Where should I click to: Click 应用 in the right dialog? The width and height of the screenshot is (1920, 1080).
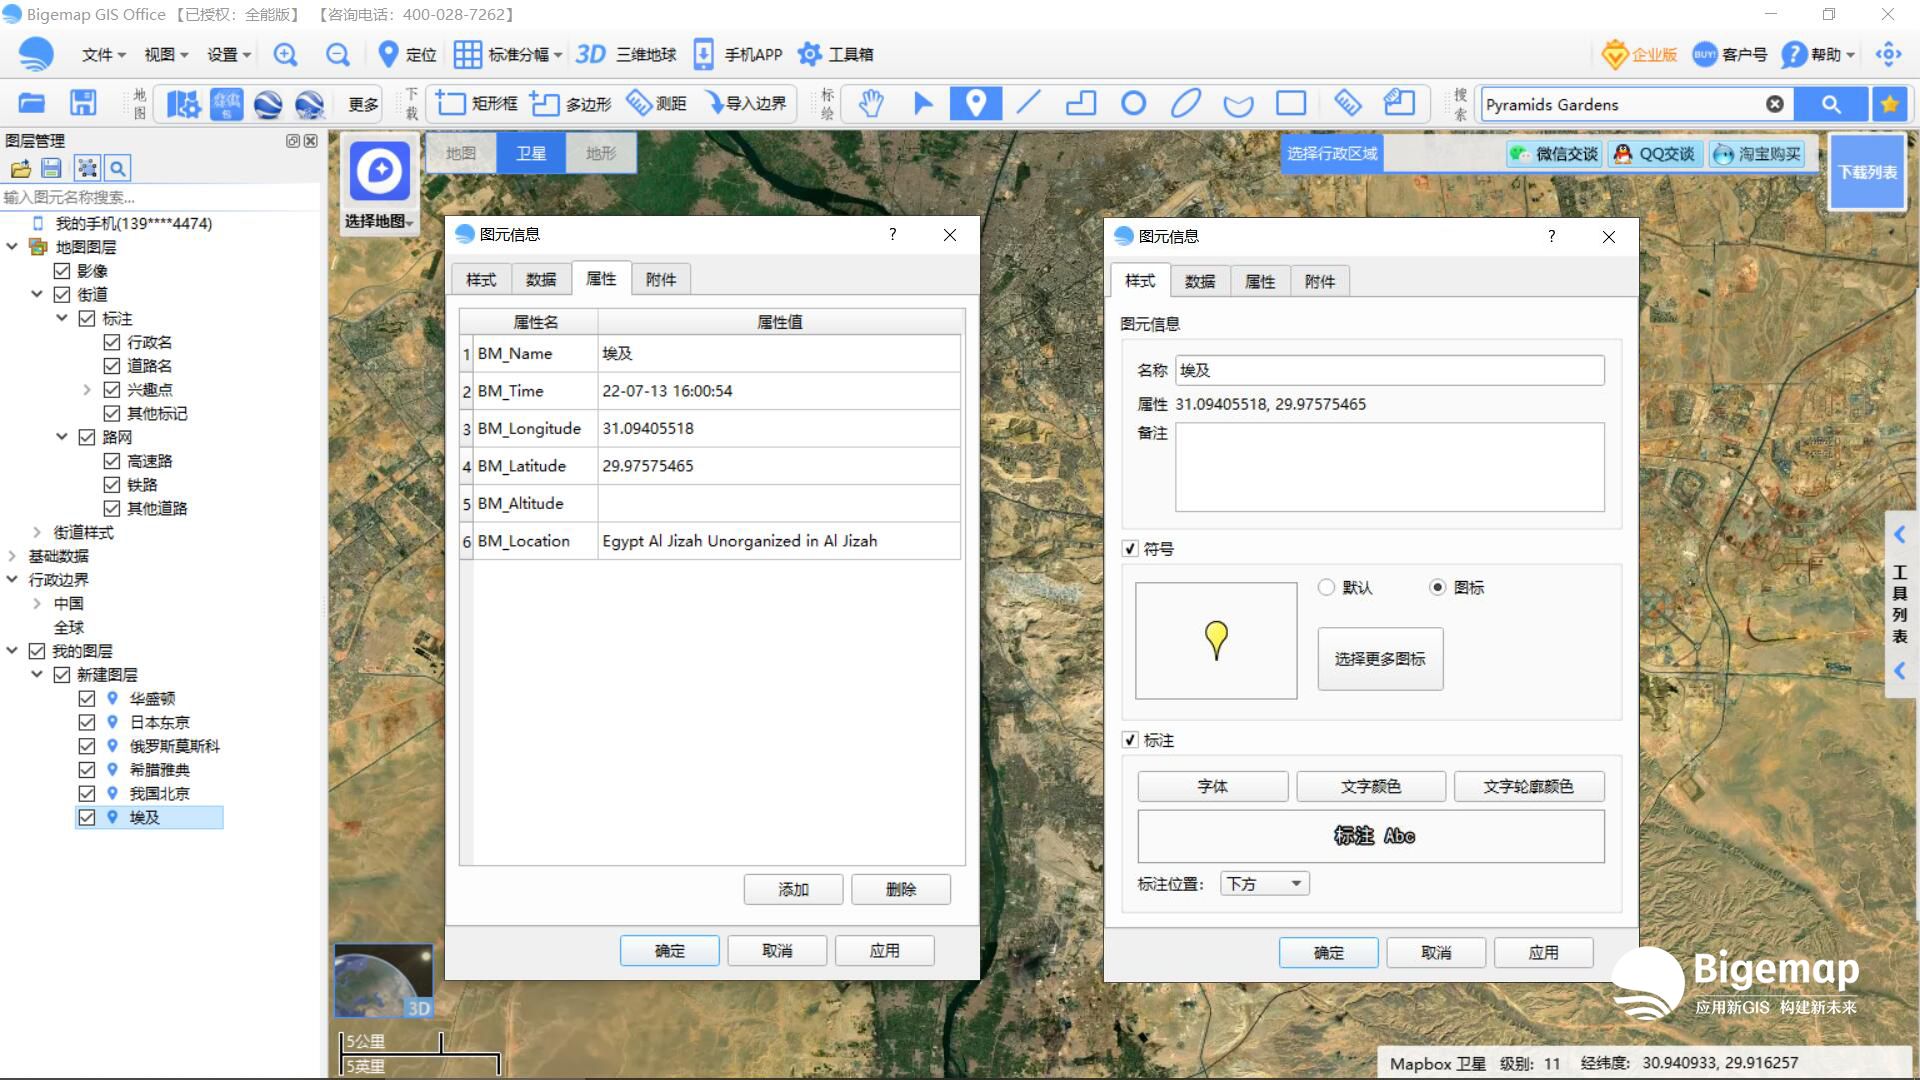point(1543,953)
